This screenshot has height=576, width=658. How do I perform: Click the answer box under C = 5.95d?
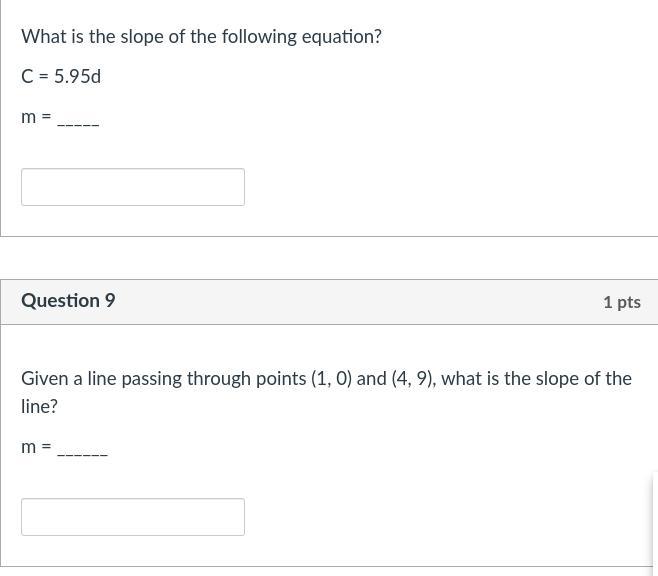tap(132, 187)
